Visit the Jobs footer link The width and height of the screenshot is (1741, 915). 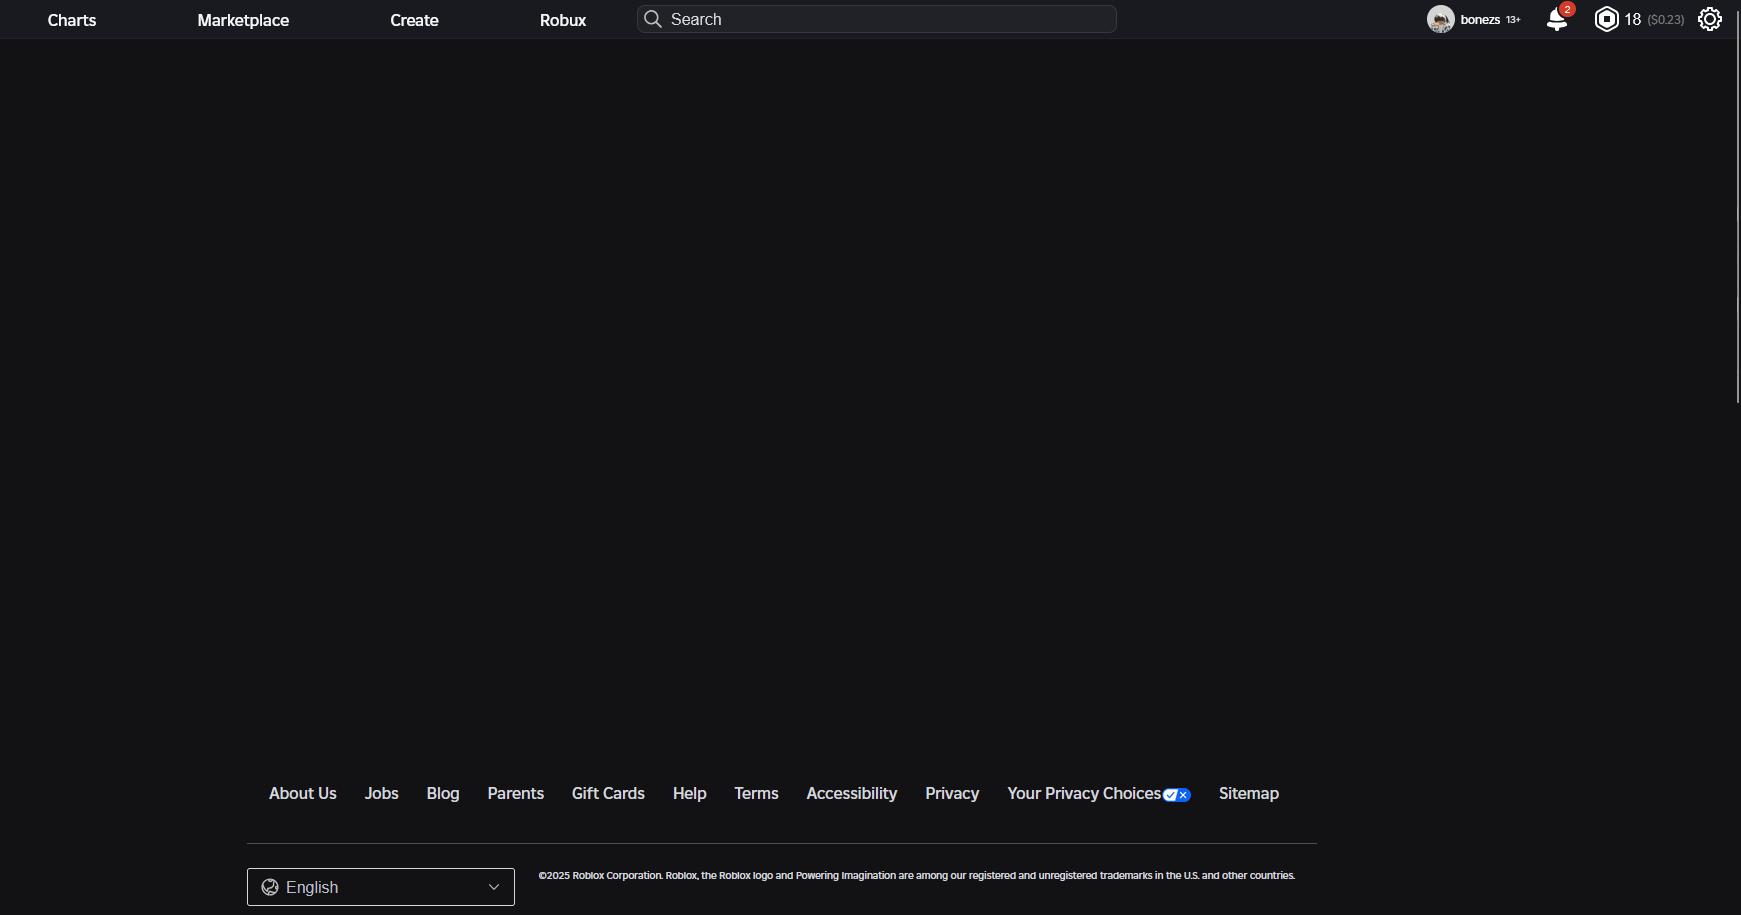tap(382, 793)
